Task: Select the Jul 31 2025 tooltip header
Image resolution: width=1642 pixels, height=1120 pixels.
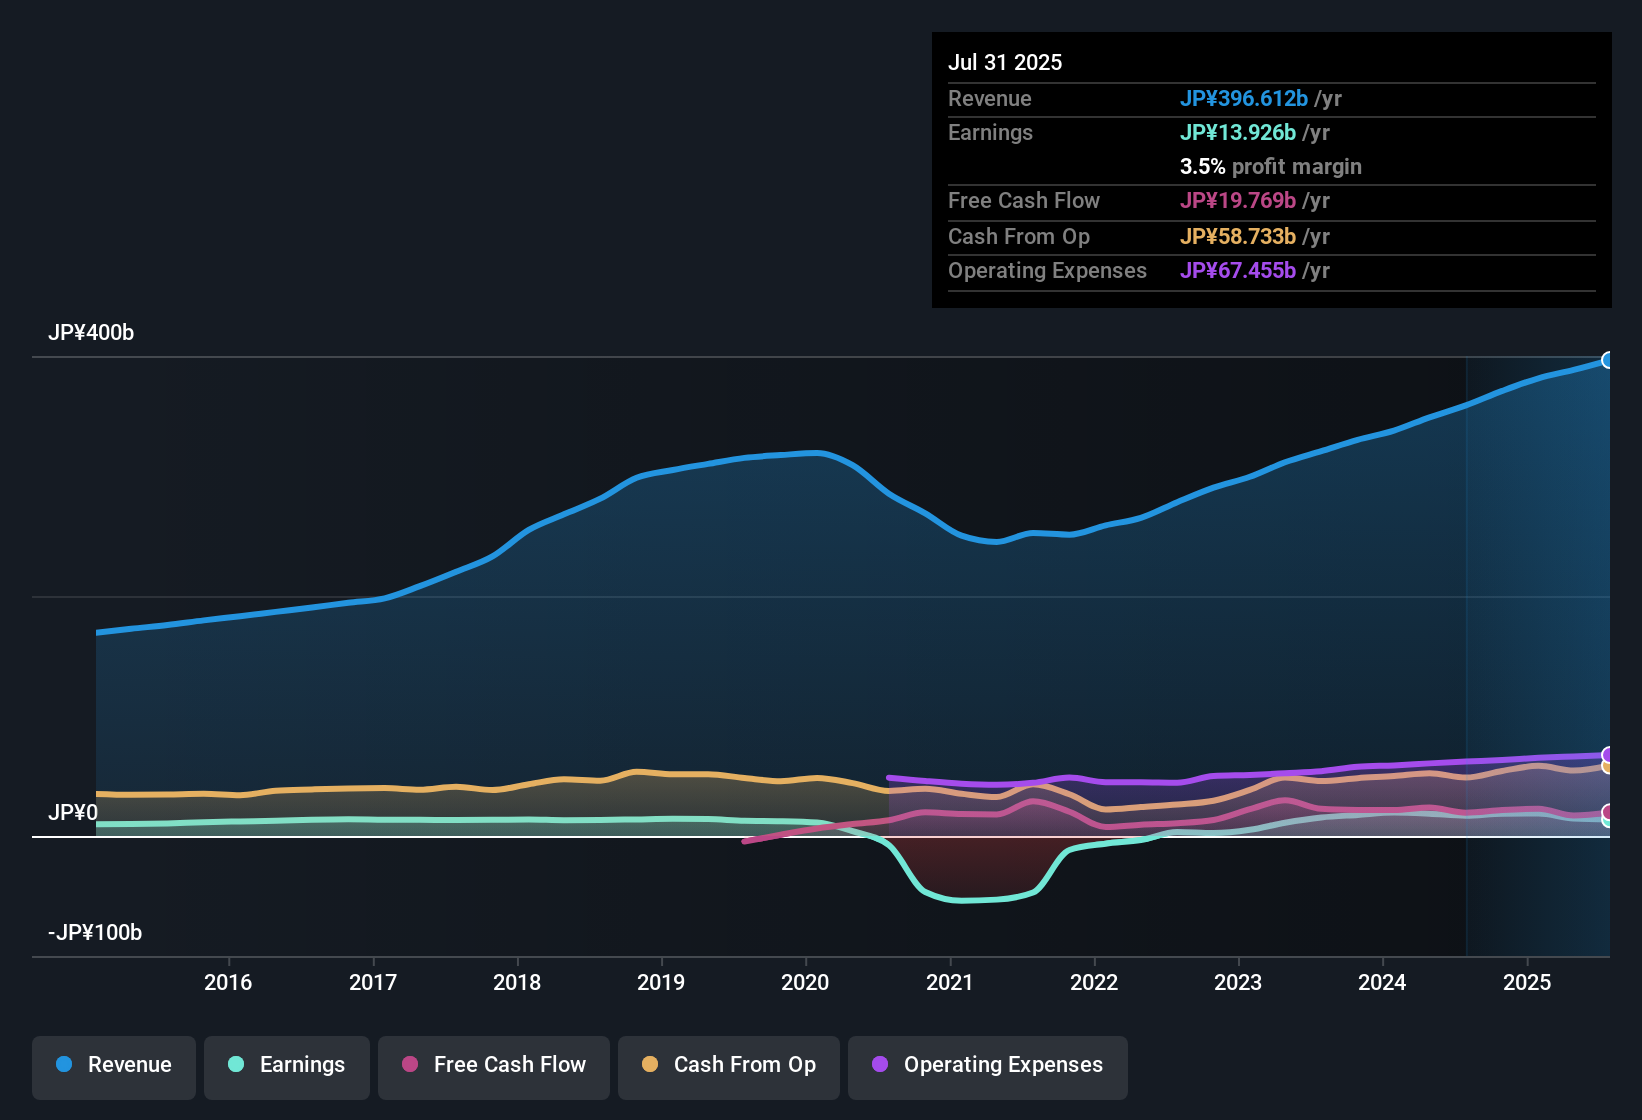Action: [1004, 61]
